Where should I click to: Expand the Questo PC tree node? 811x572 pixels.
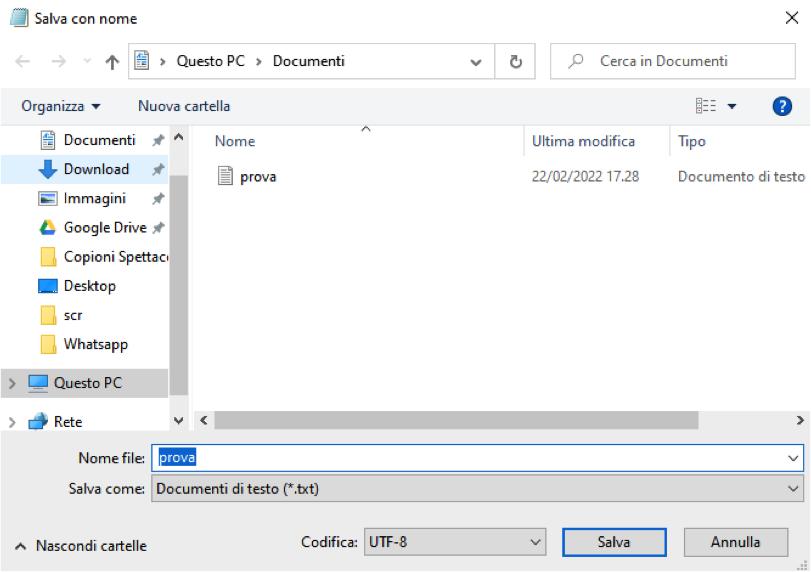[x=12, y=383]
